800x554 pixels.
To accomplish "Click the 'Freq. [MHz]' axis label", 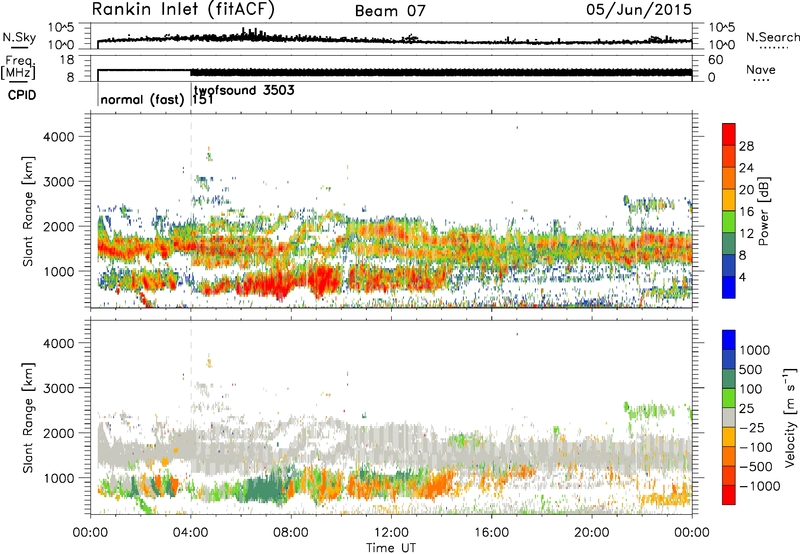I will click(x=19, y=68).
